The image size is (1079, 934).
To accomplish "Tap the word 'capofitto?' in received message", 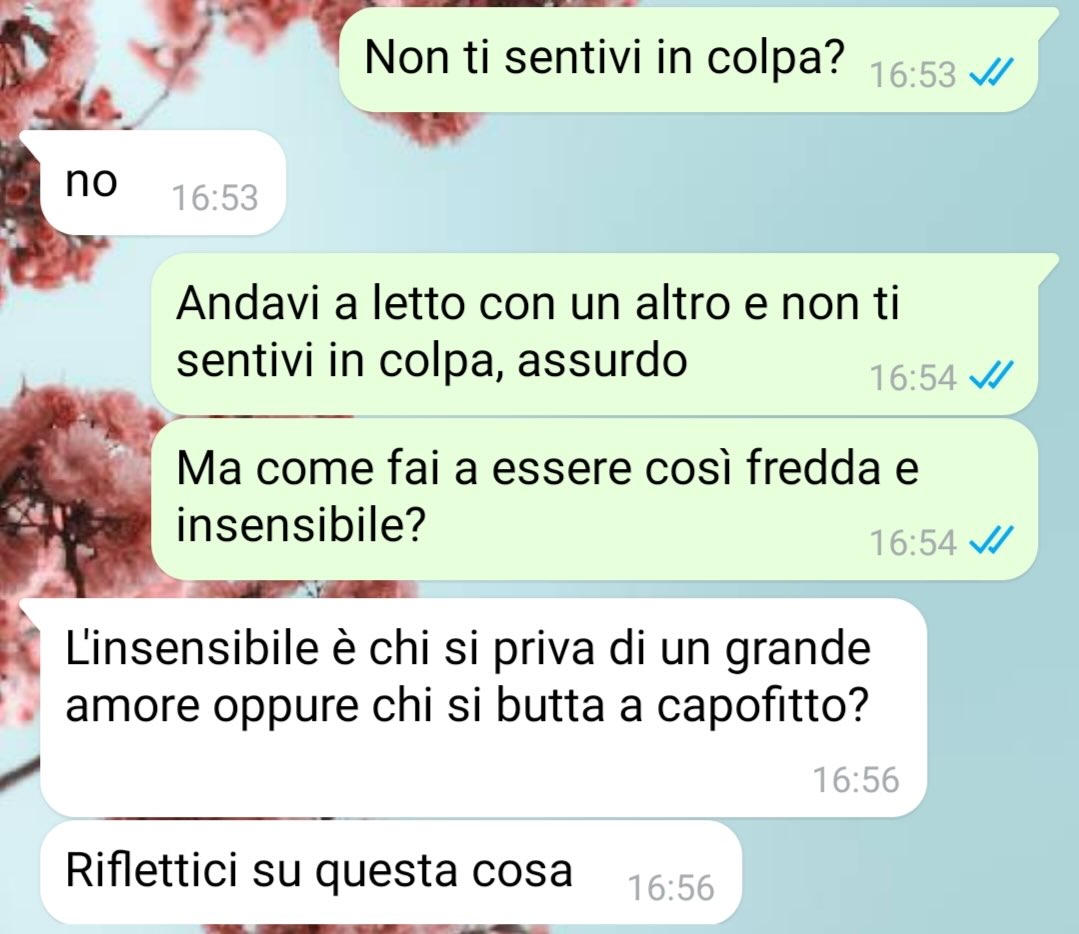I will (763, 707).
